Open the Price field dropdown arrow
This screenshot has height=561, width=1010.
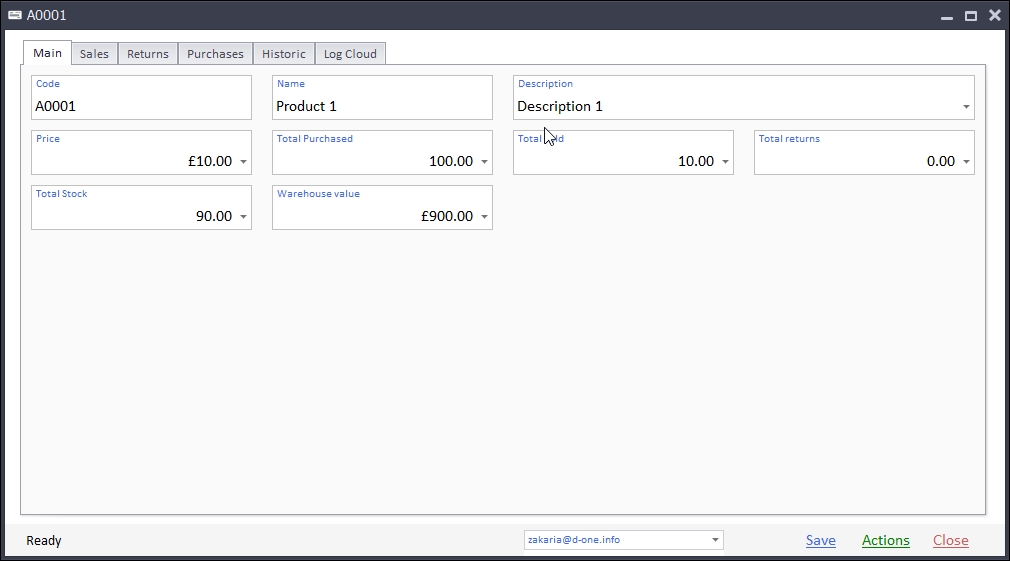click(243, 162)
